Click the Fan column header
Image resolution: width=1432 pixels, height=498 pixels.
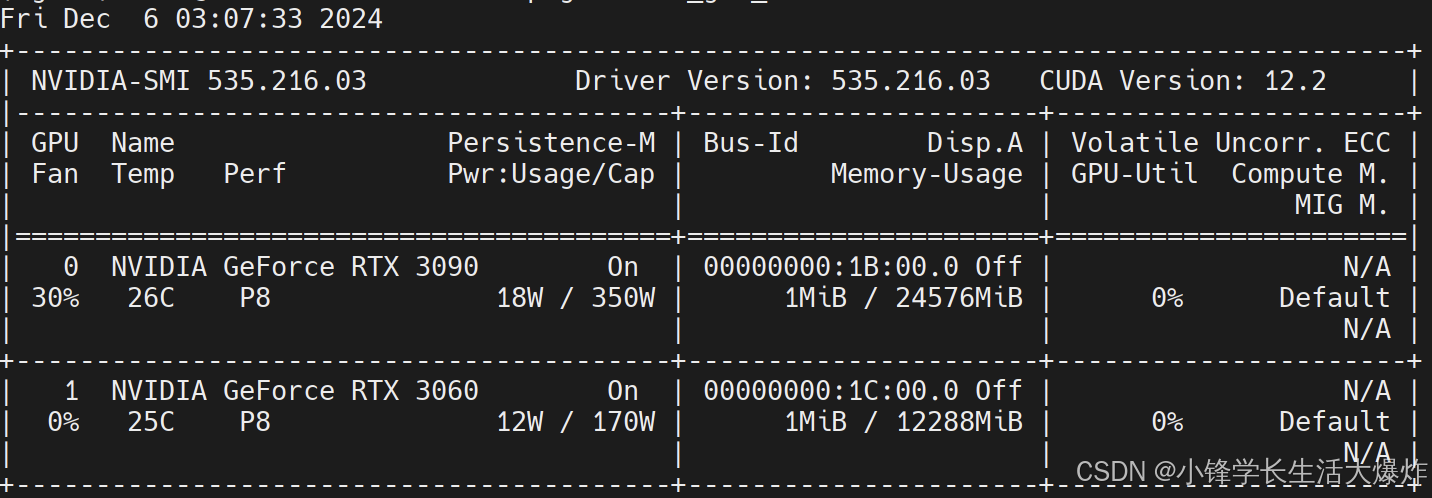(x=55, y=174)
